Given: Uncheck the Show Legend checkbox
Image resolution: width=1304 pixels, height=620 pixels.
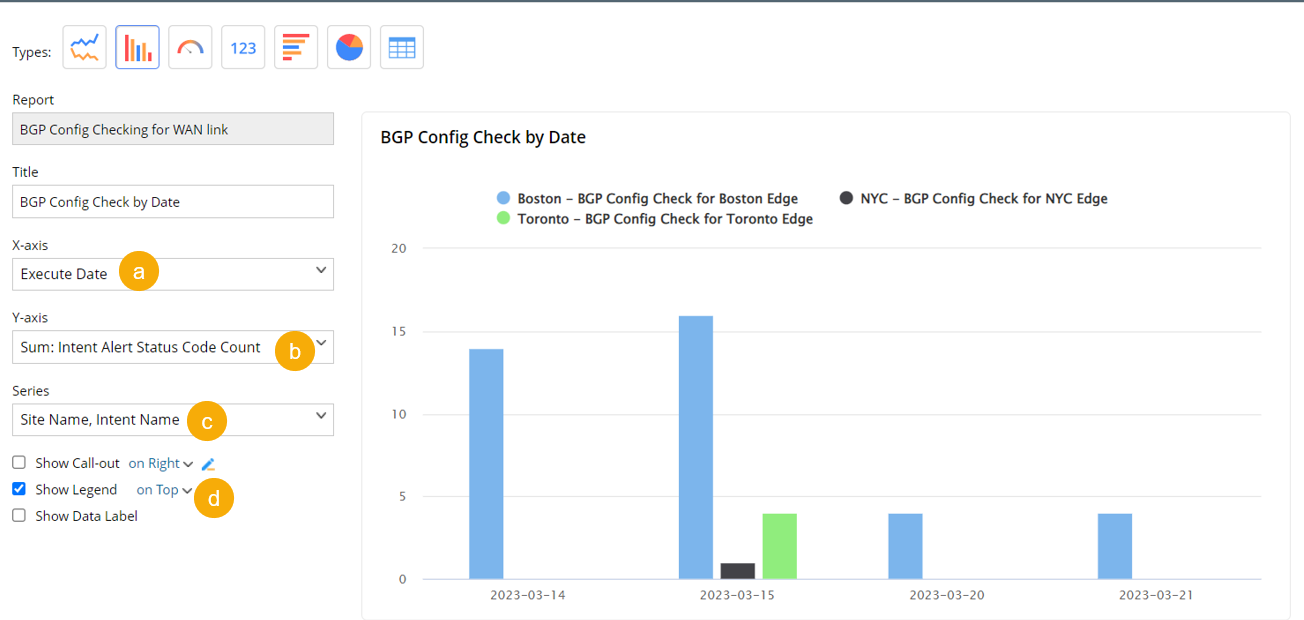Looking at the screenshot, I should 19,490.
